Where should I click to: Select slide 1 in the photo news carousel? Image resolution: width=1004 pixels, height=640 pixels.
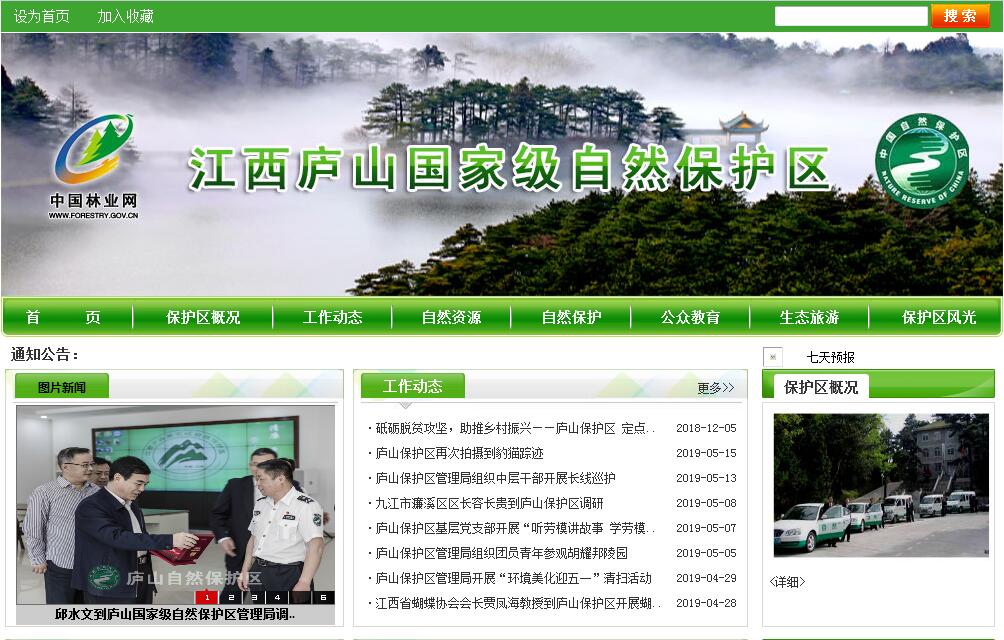point(206,598)
